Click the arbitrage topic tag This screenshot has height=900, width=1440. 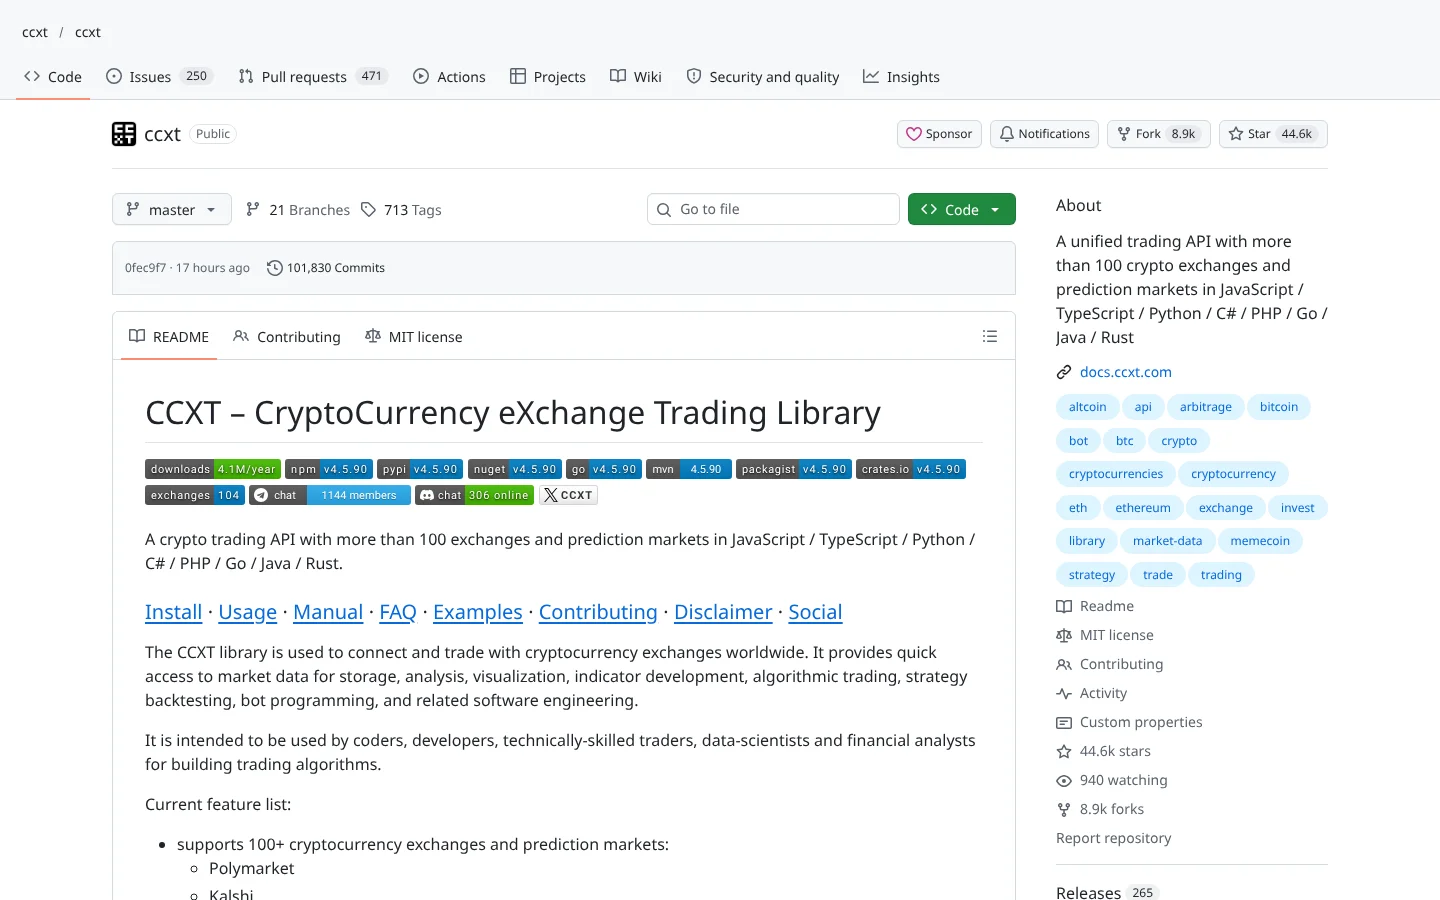pyautogui.click(x=1205, y=407)
